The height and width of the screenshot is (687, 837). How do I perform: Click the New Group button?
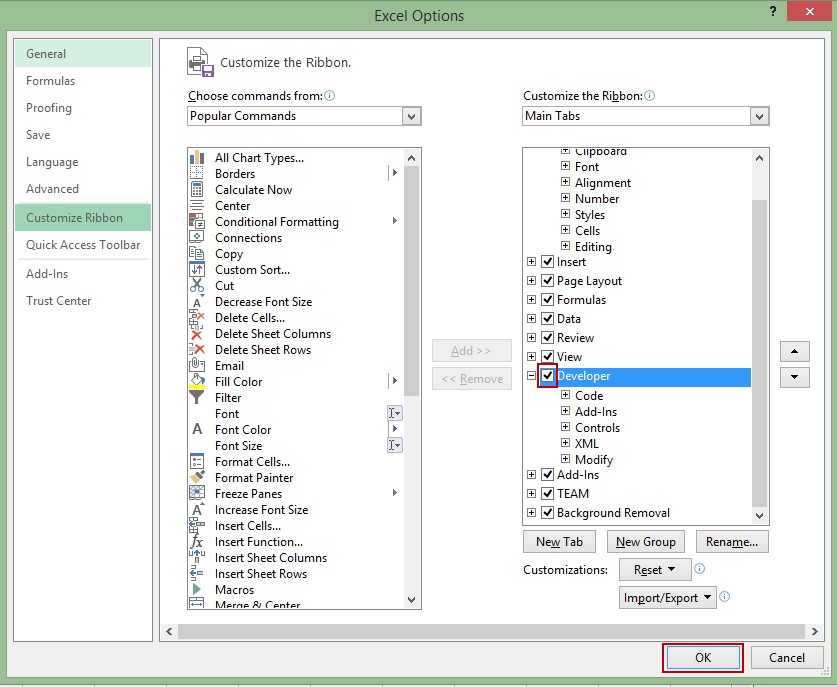tap(646, 542)
